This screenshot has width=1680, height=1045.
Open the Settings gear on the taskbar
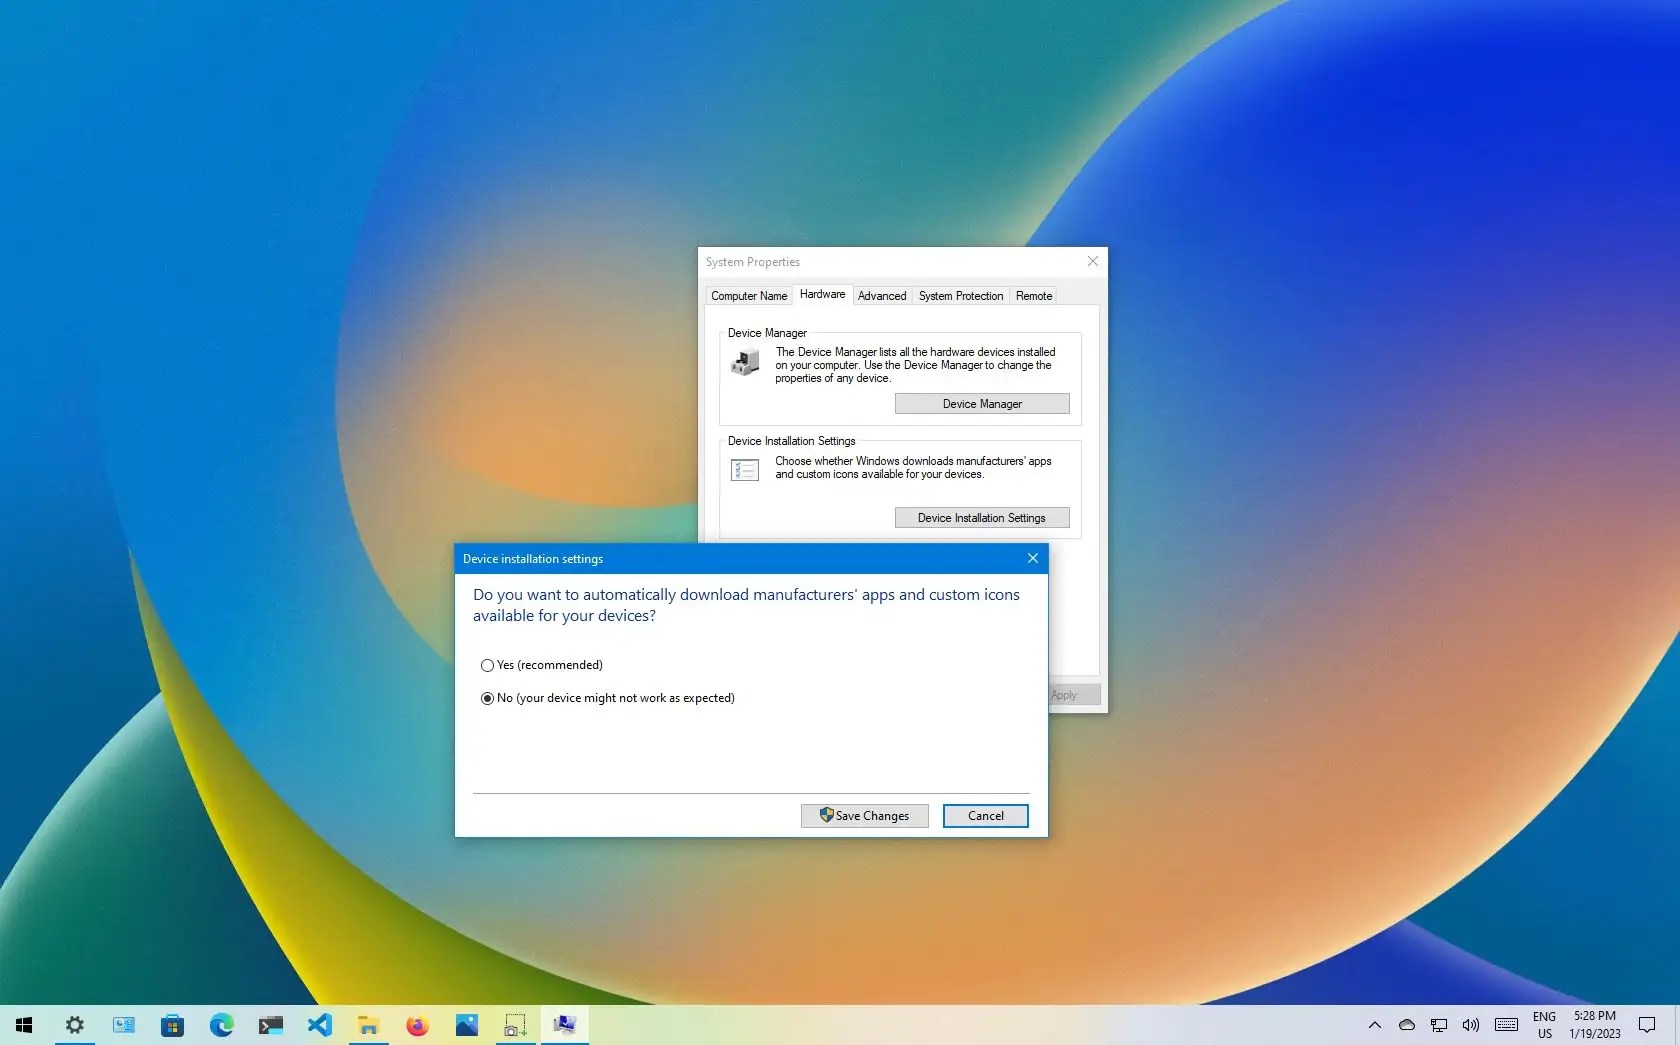click(x=73, y=1025)
